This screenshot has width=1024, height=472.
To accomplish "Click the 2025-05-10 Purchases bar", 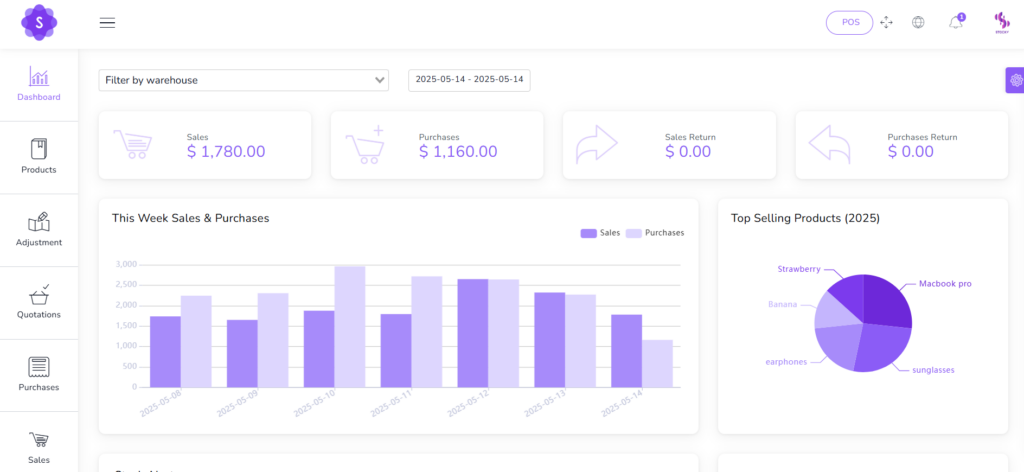I will pos(350,326).
